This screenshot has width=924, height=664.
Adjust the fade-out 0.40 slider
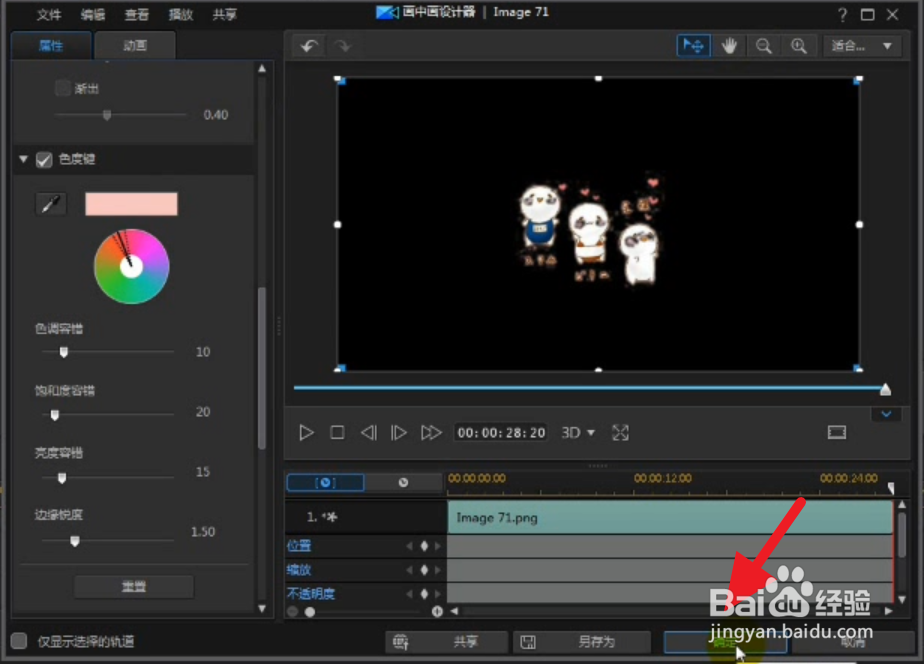pos(107,115)
